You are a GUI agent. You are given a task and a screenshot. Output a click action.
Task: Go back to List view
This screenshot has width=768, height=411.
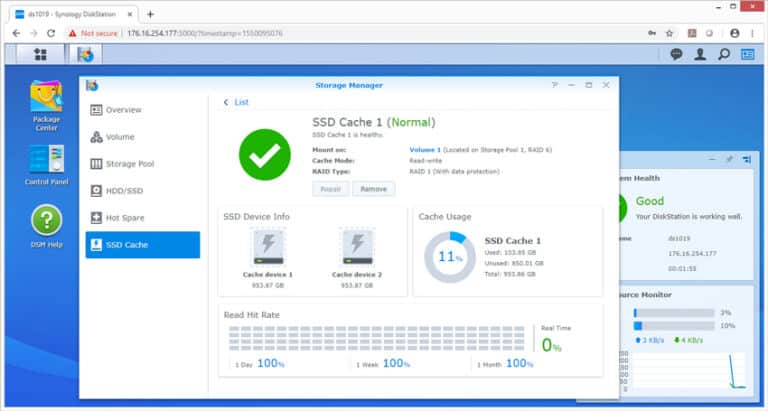coord(236,102)
